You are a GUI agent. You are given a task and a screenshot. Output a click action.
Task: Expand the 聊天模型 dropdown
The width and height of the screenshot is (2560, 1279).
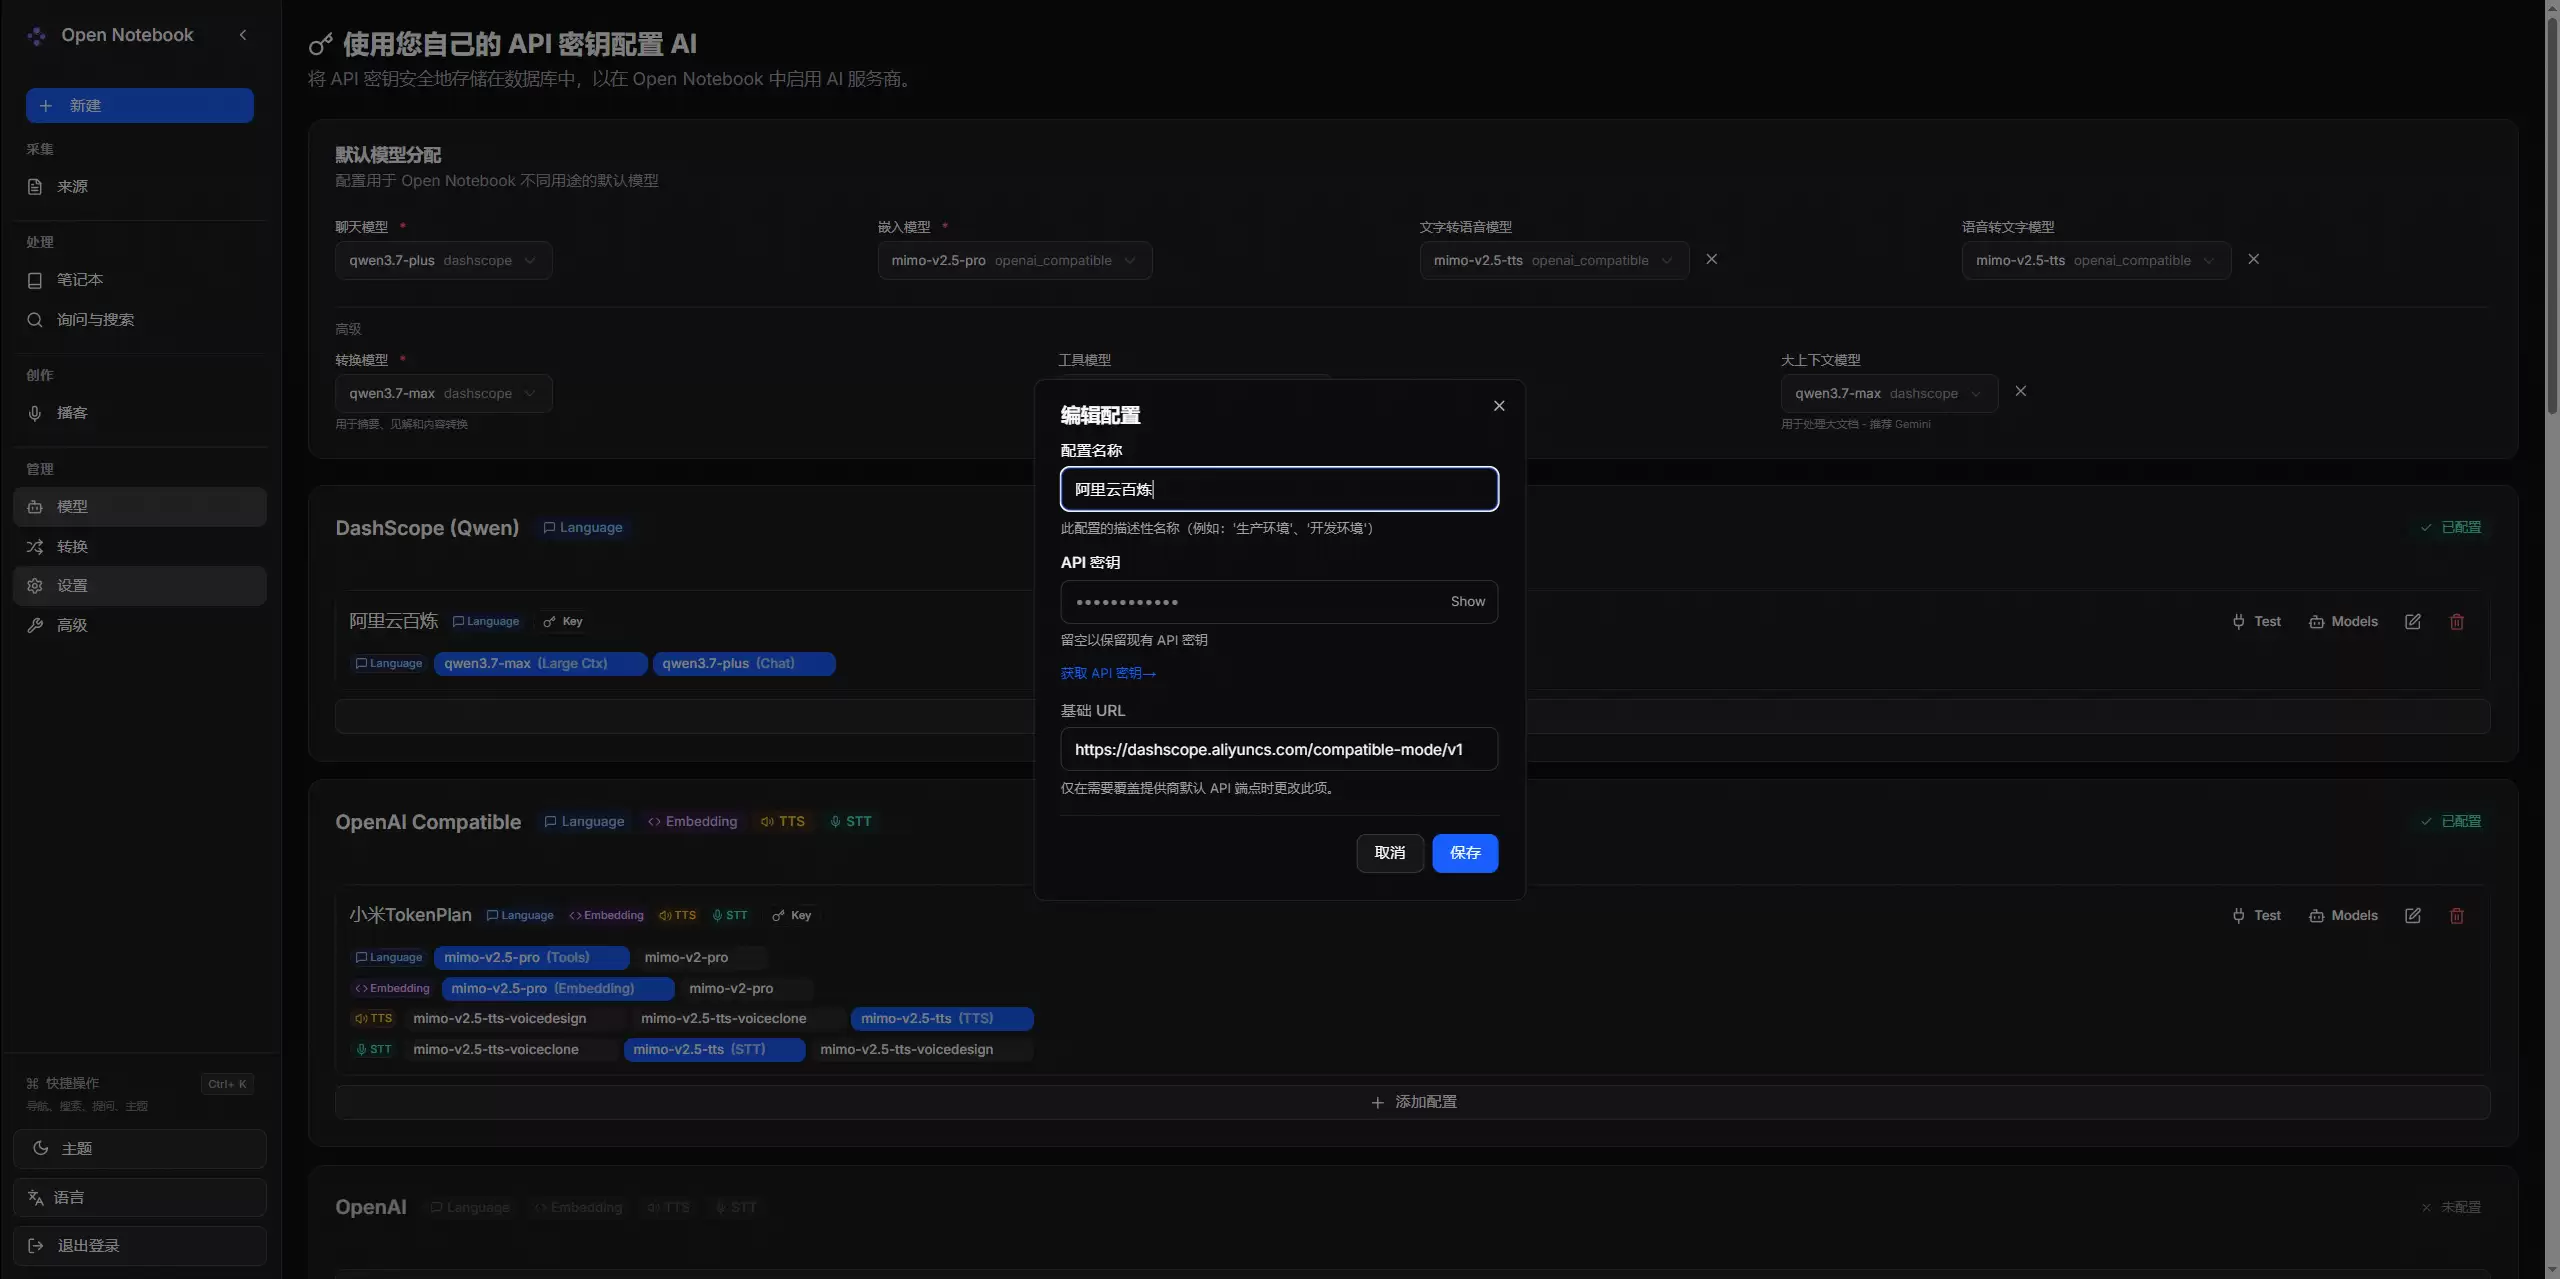[x=444, y=261]
